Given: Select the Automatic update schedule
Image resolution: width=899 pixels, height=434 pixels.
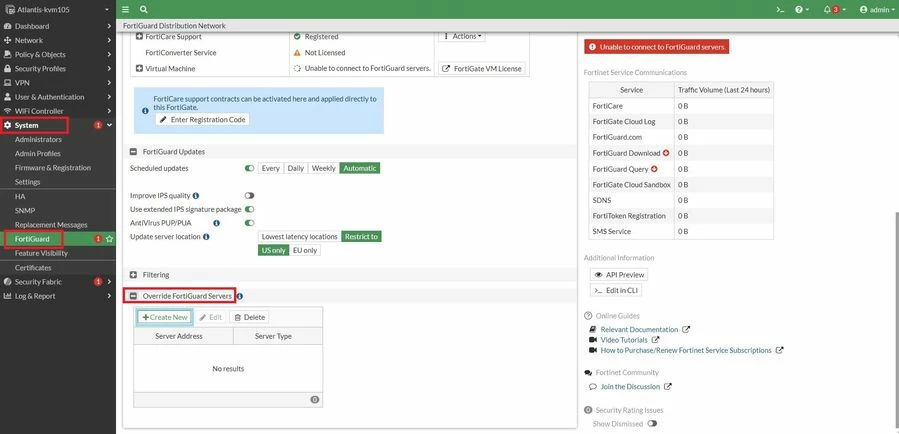Looking at the screenshot, I should (359, 169).
